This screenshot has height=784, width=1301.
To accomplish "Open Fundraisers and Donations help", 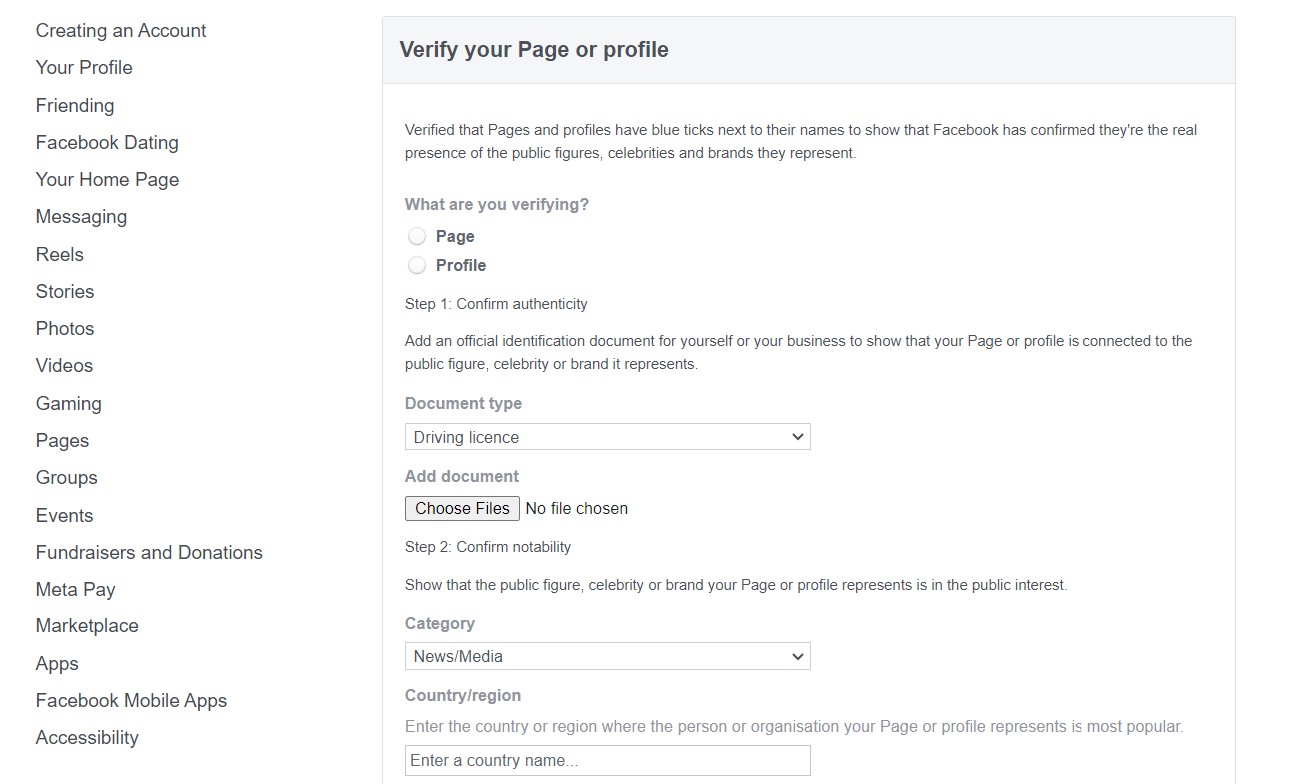I will coord(149,552).
